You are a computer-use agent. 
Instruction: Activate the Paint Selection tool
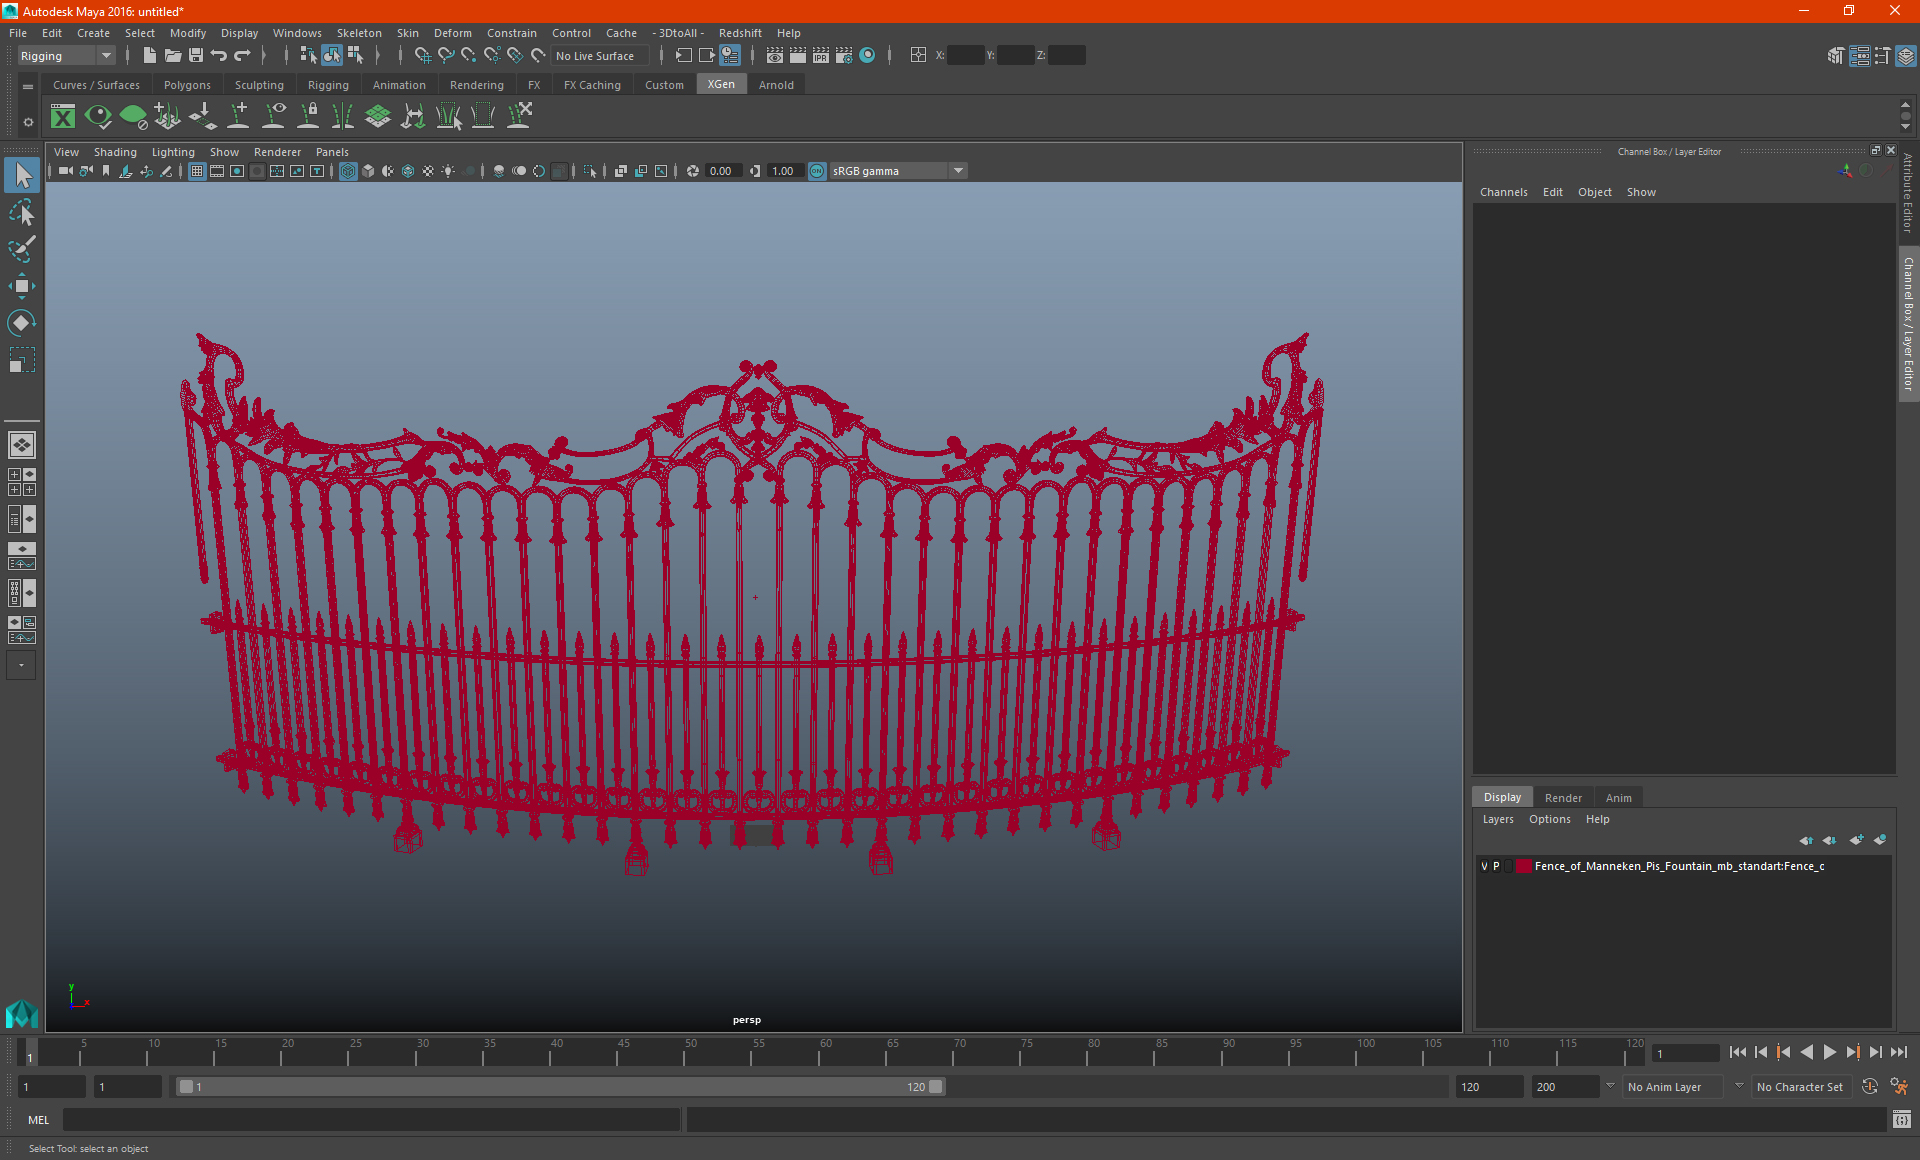point(22,249)
